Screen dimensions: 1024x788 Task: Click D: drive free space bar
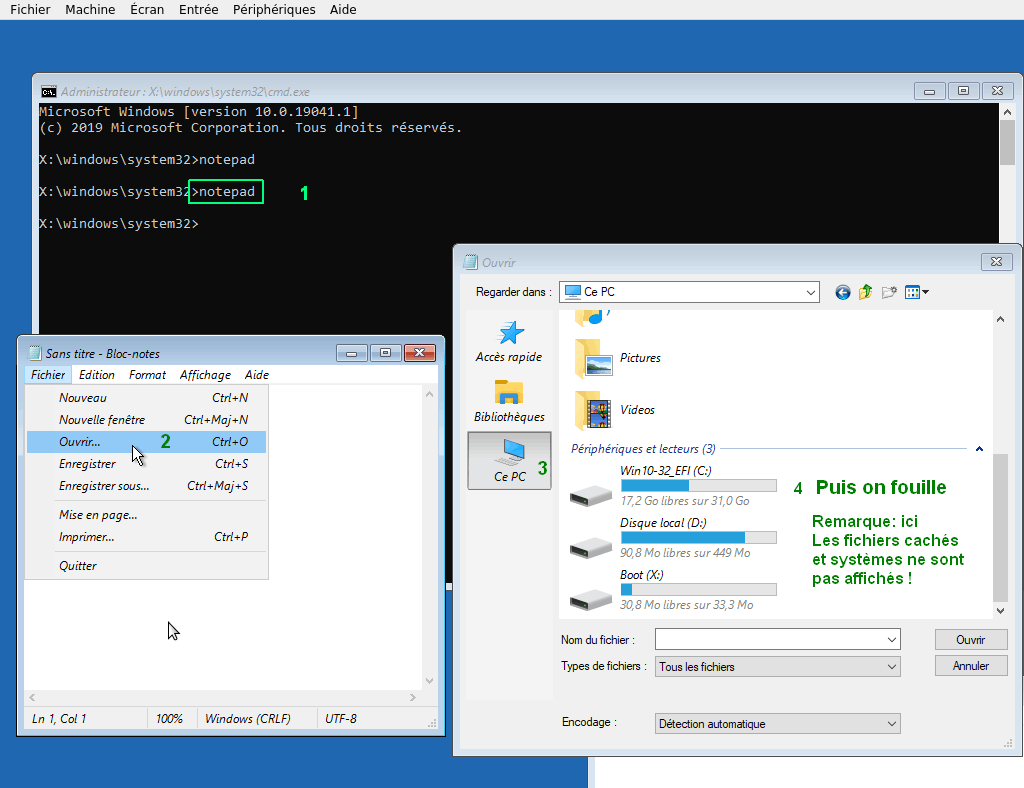point(699,537)
